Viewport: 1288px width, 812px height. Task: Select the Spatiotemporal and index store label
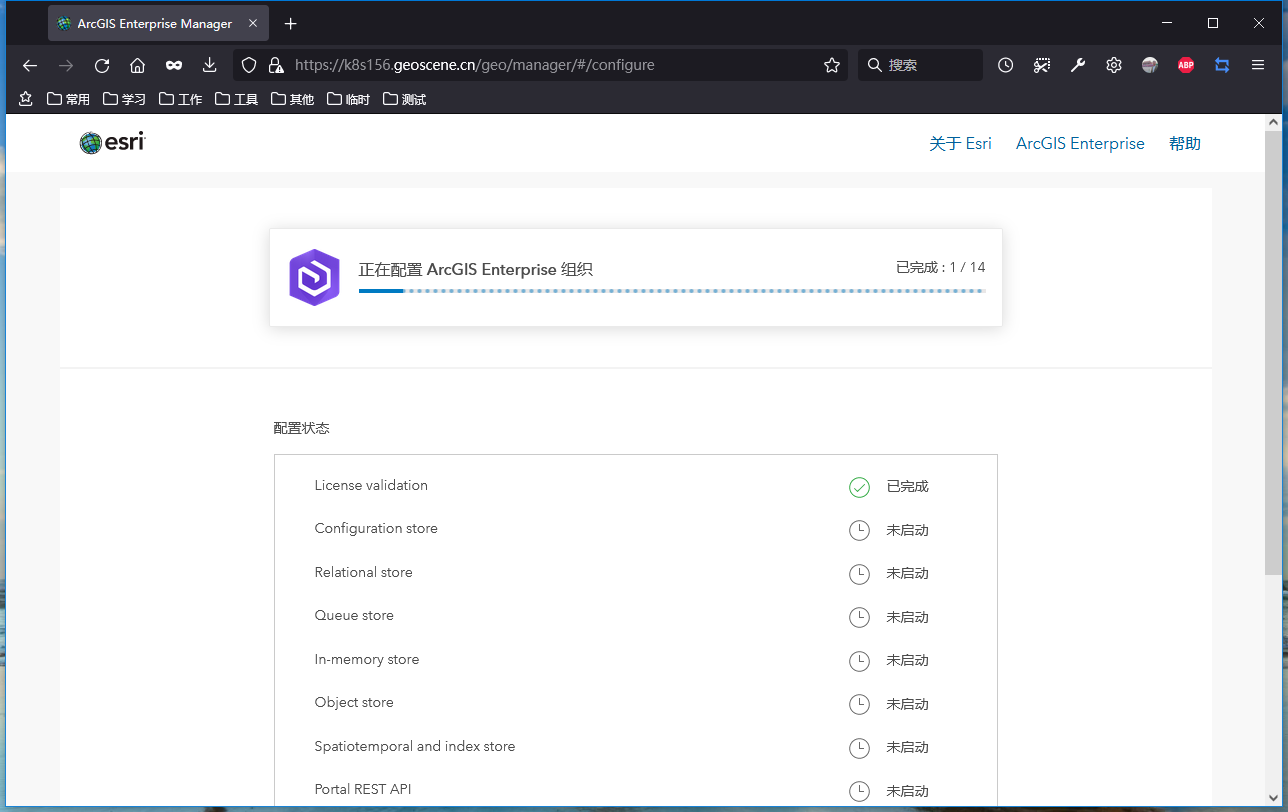pos(415,746)
